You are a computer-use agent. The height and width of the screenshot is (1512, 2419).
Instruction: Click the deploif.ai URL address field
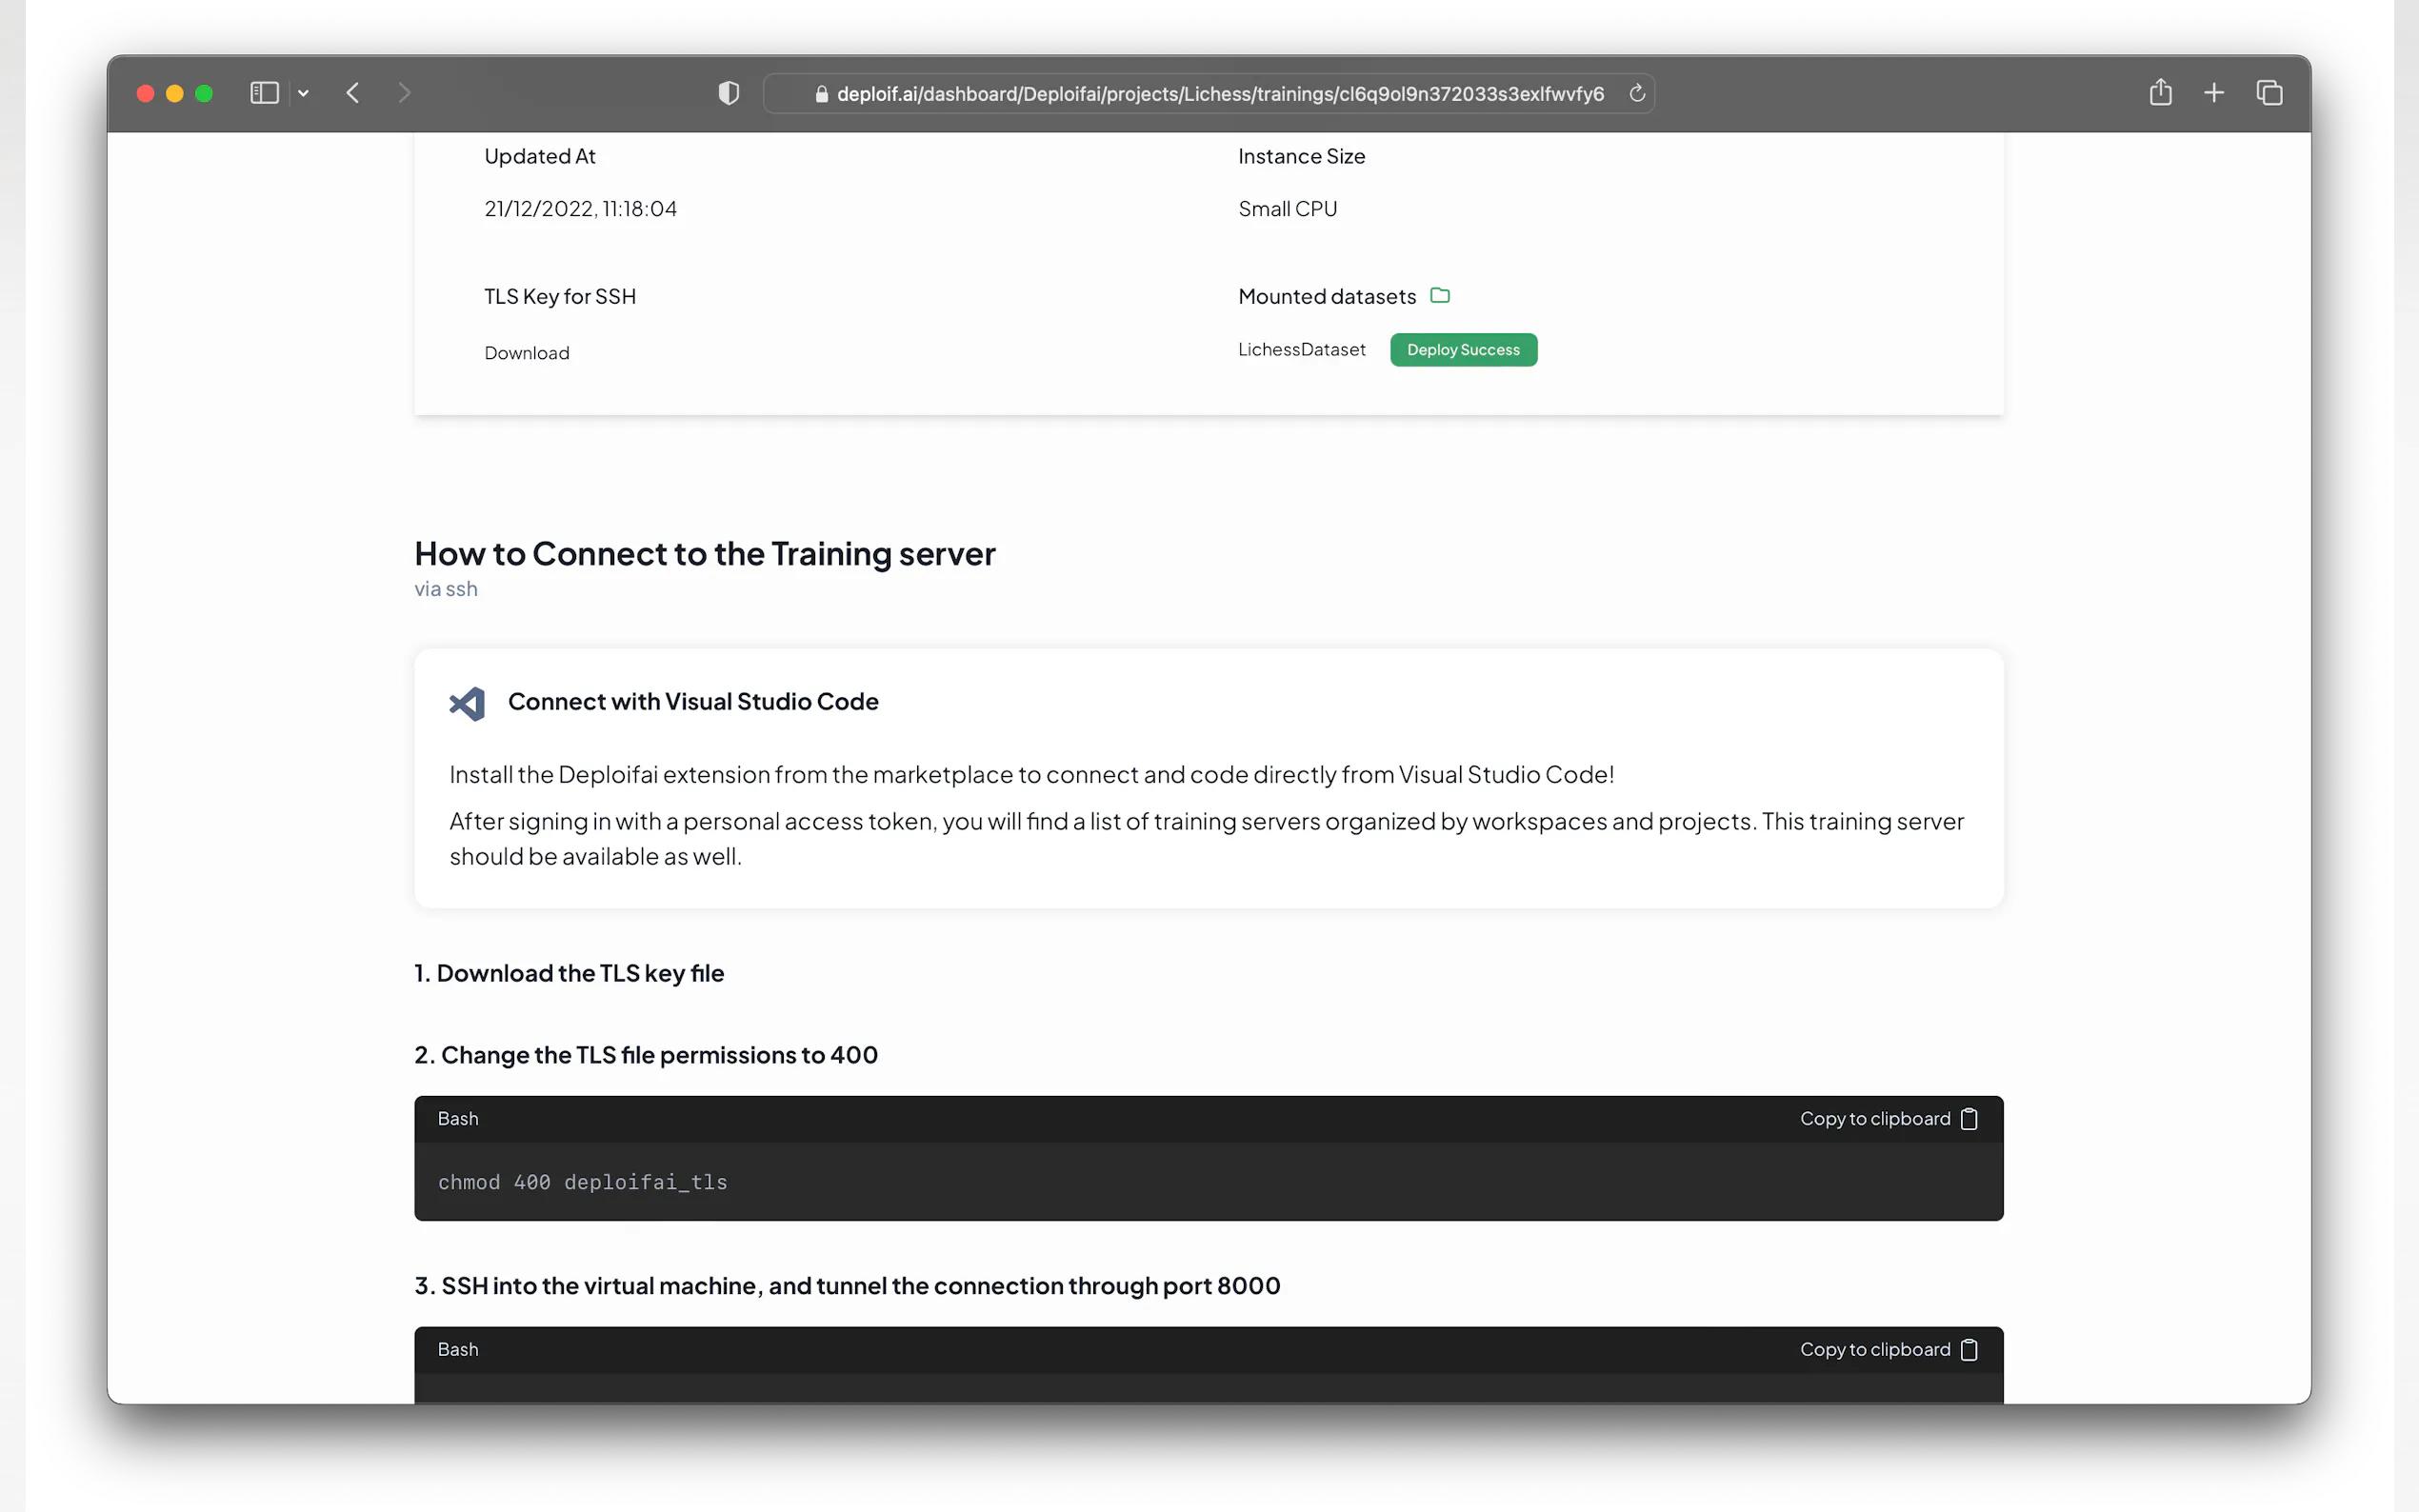click(1219, 94)
